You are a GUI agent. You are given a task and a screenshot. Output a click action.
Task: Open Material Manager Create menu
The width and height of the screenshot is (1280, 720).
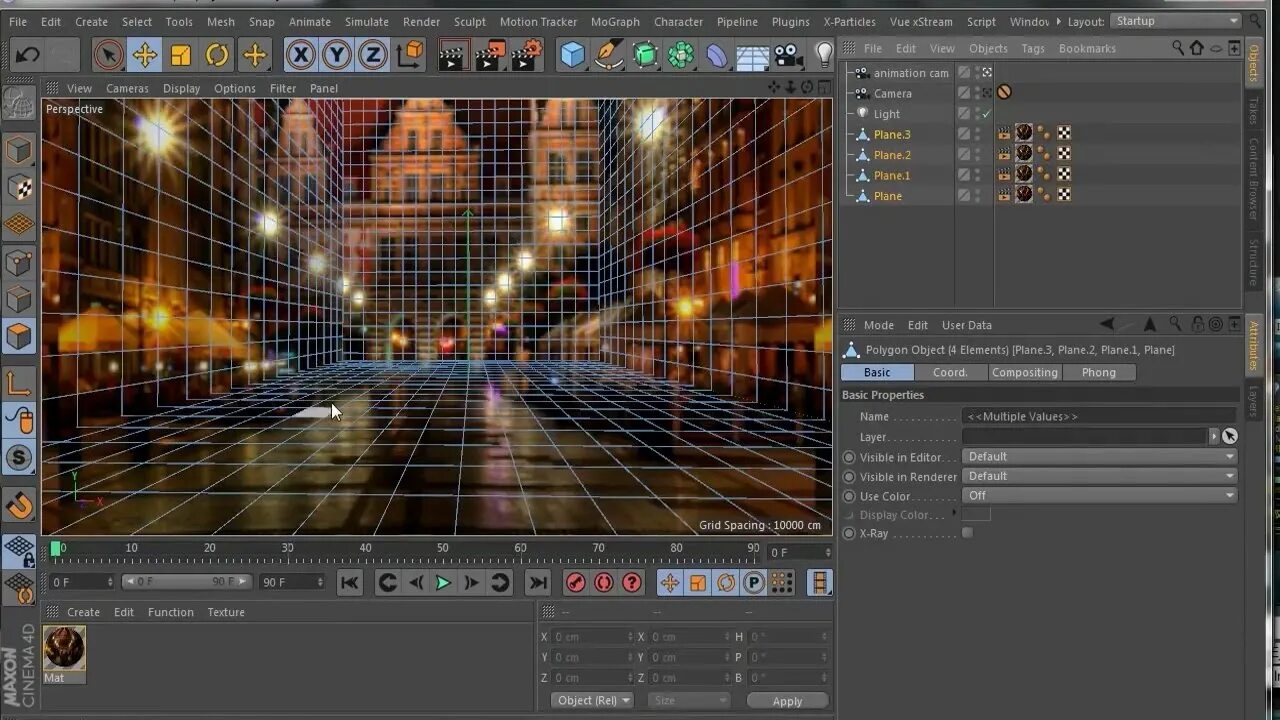[83, 612]
